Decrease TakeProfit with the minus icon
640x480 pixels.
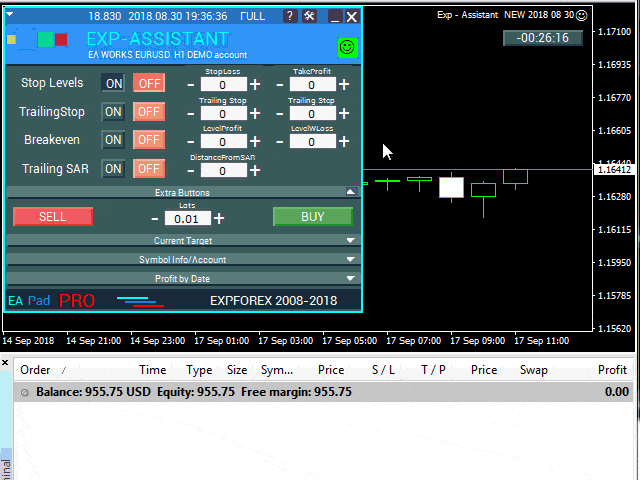[280, 85]
